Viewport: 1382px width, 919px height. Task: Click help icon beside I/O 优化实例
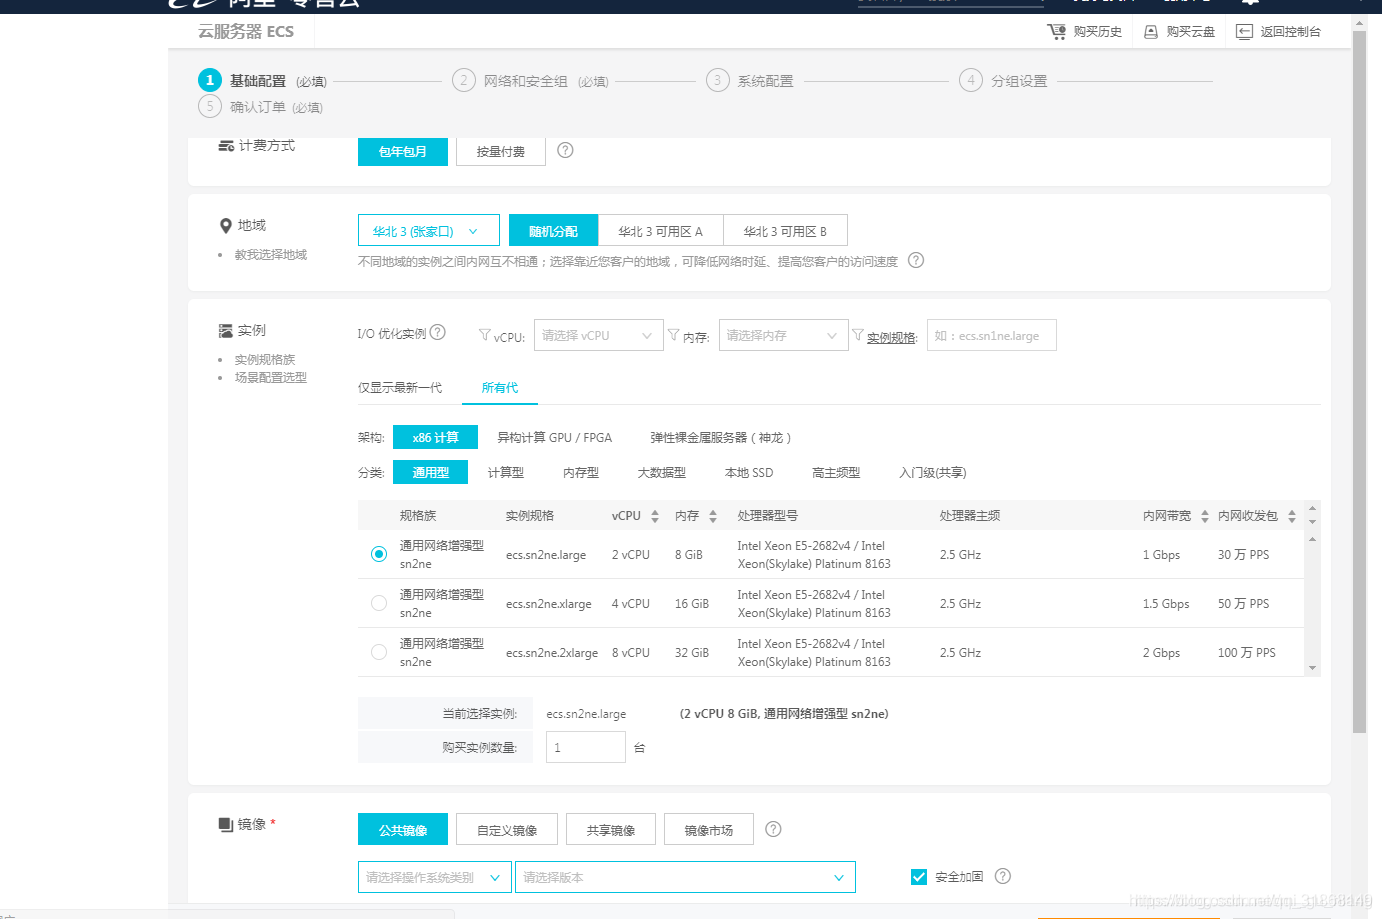point(437,332)
